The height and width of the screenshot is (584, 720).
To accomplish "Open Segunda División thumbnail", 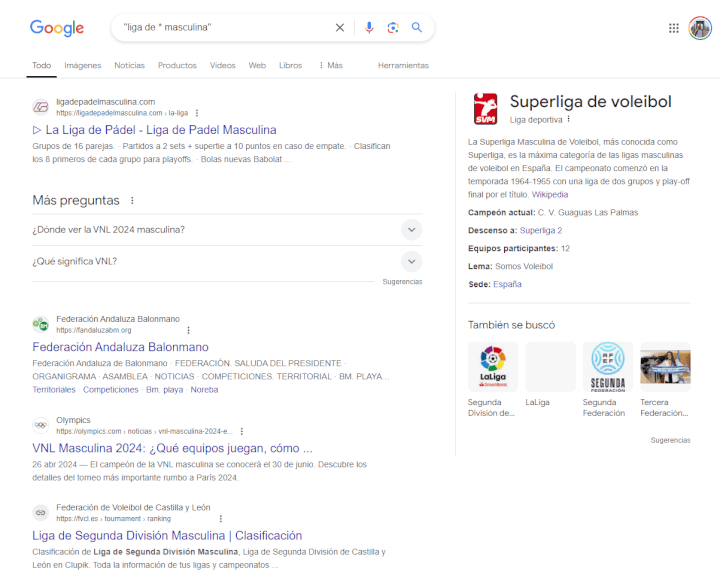I will (x=493, y=367).
